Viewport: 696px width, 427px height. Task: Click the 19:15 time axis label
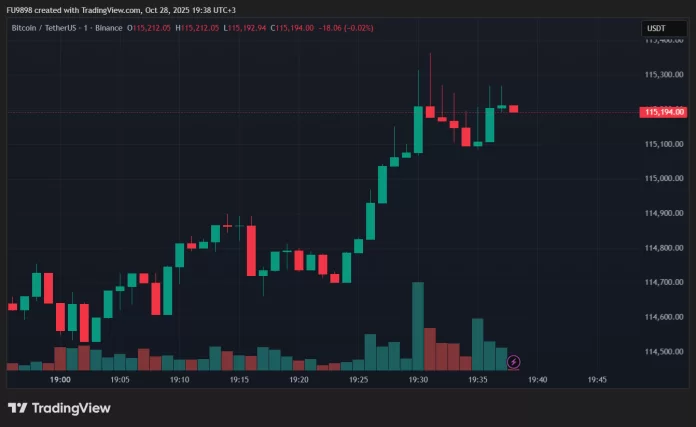point(239,380)
